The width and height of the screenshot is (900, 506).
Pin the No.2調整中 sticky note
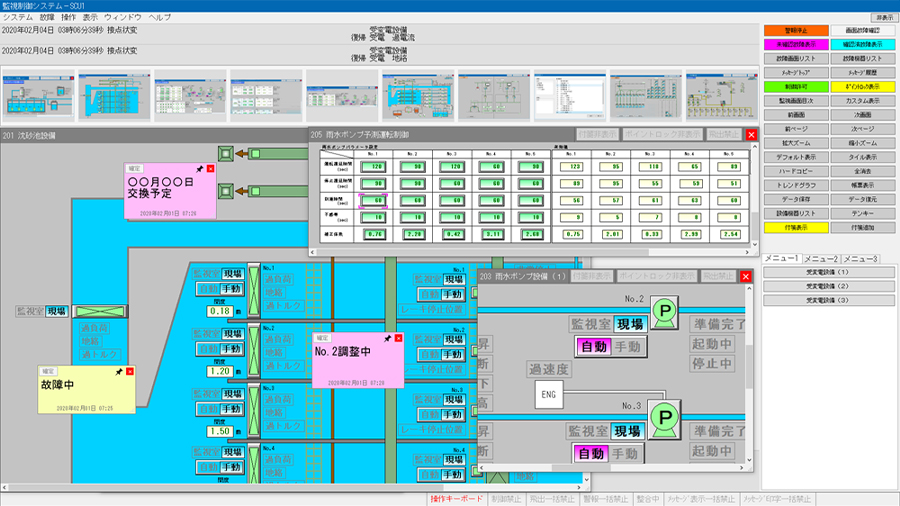click(x=387, y=338)
